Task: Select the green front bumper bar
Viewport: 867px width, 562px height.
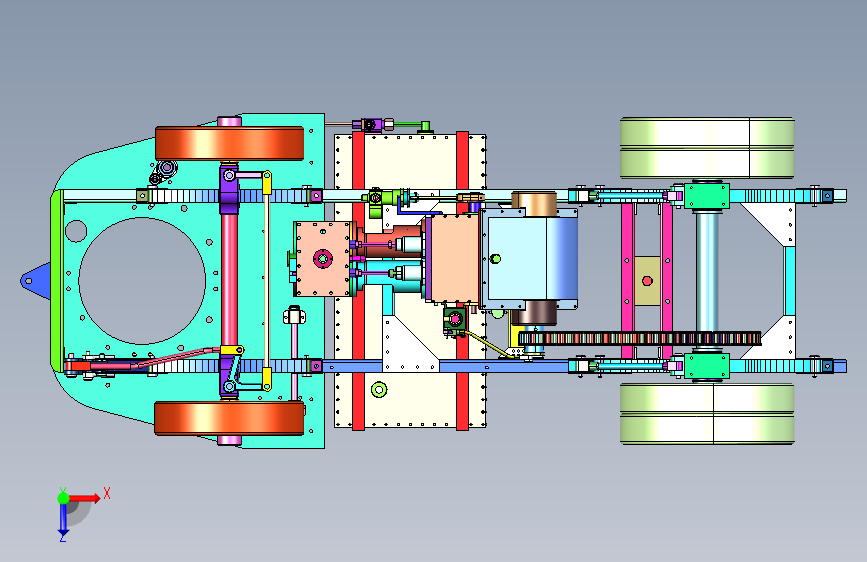Action: pos(56,281)
